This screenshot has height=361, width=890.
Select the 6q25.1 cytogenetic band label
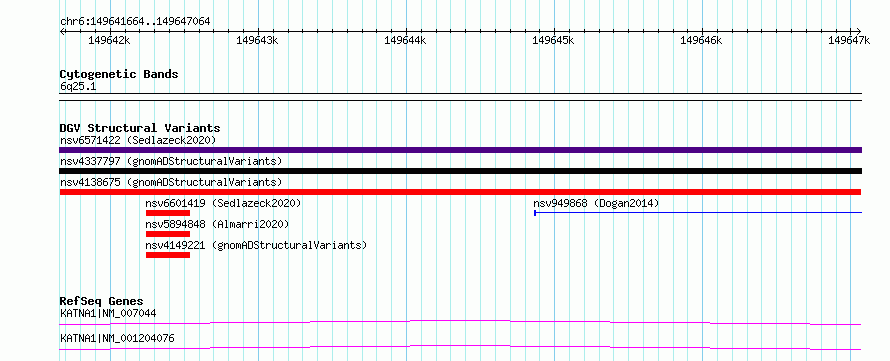pos(78,87)
